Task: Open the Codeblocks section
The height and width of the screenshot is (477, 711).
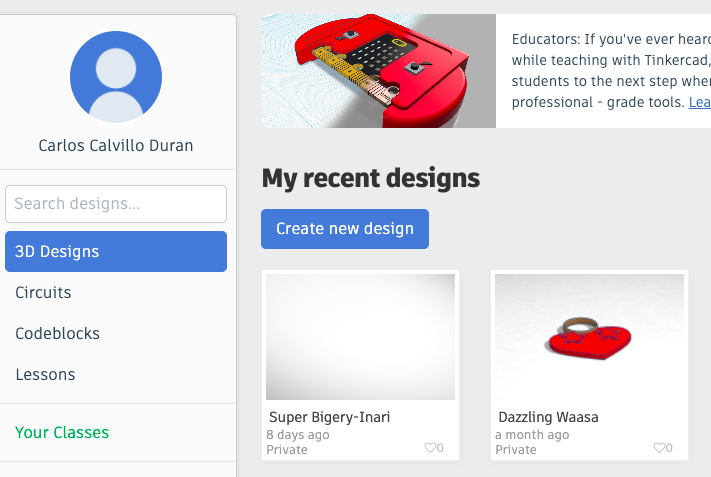Action: 57,334
